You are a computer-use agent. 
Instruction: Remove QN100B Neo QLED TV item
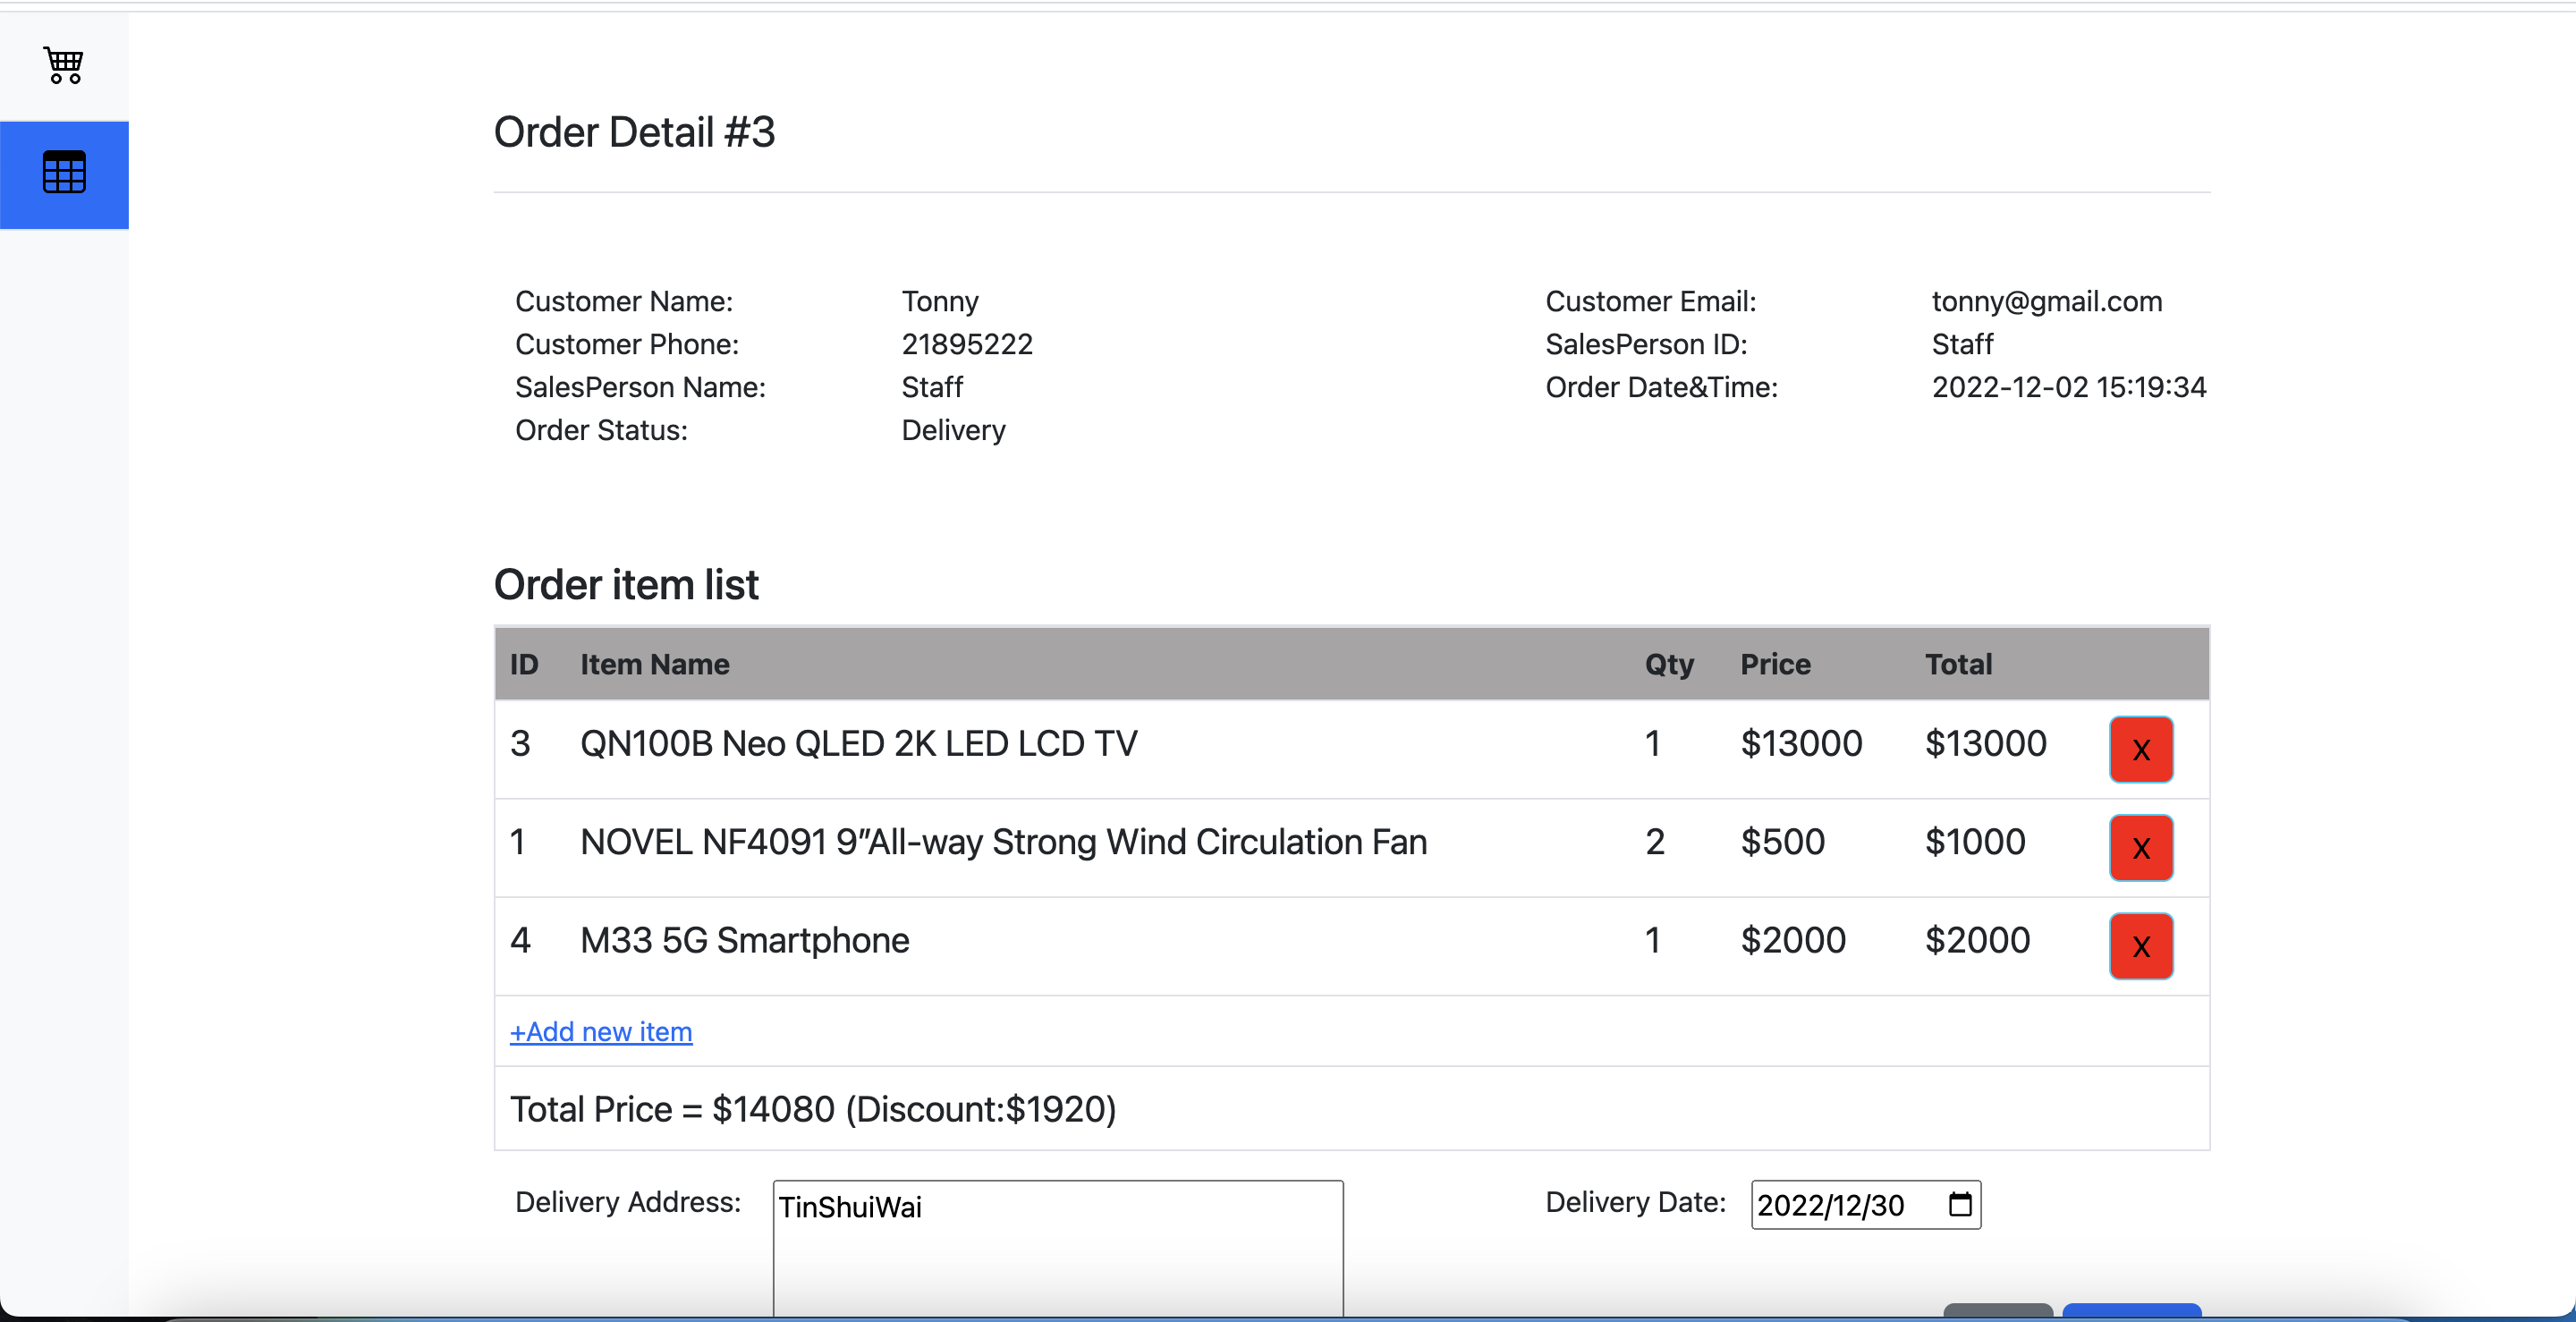click(2140, 749)
